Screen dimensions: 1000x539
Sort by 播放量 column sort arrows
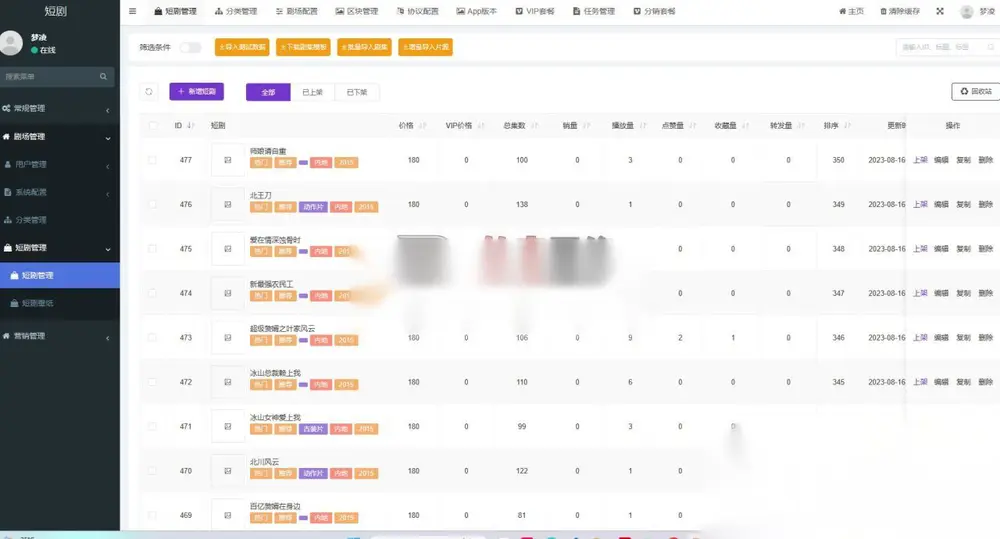point(643,126)
